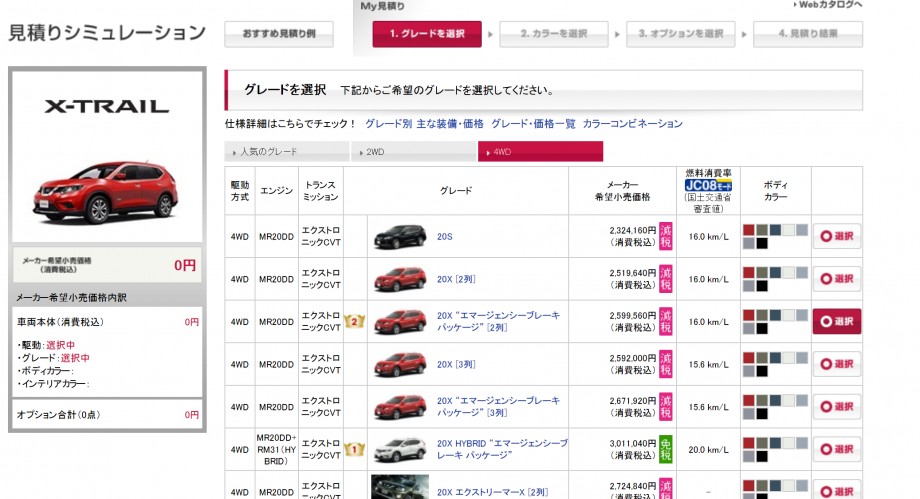Switch to the 人気のグレード filter tab
920x499 pixels.
286,151
